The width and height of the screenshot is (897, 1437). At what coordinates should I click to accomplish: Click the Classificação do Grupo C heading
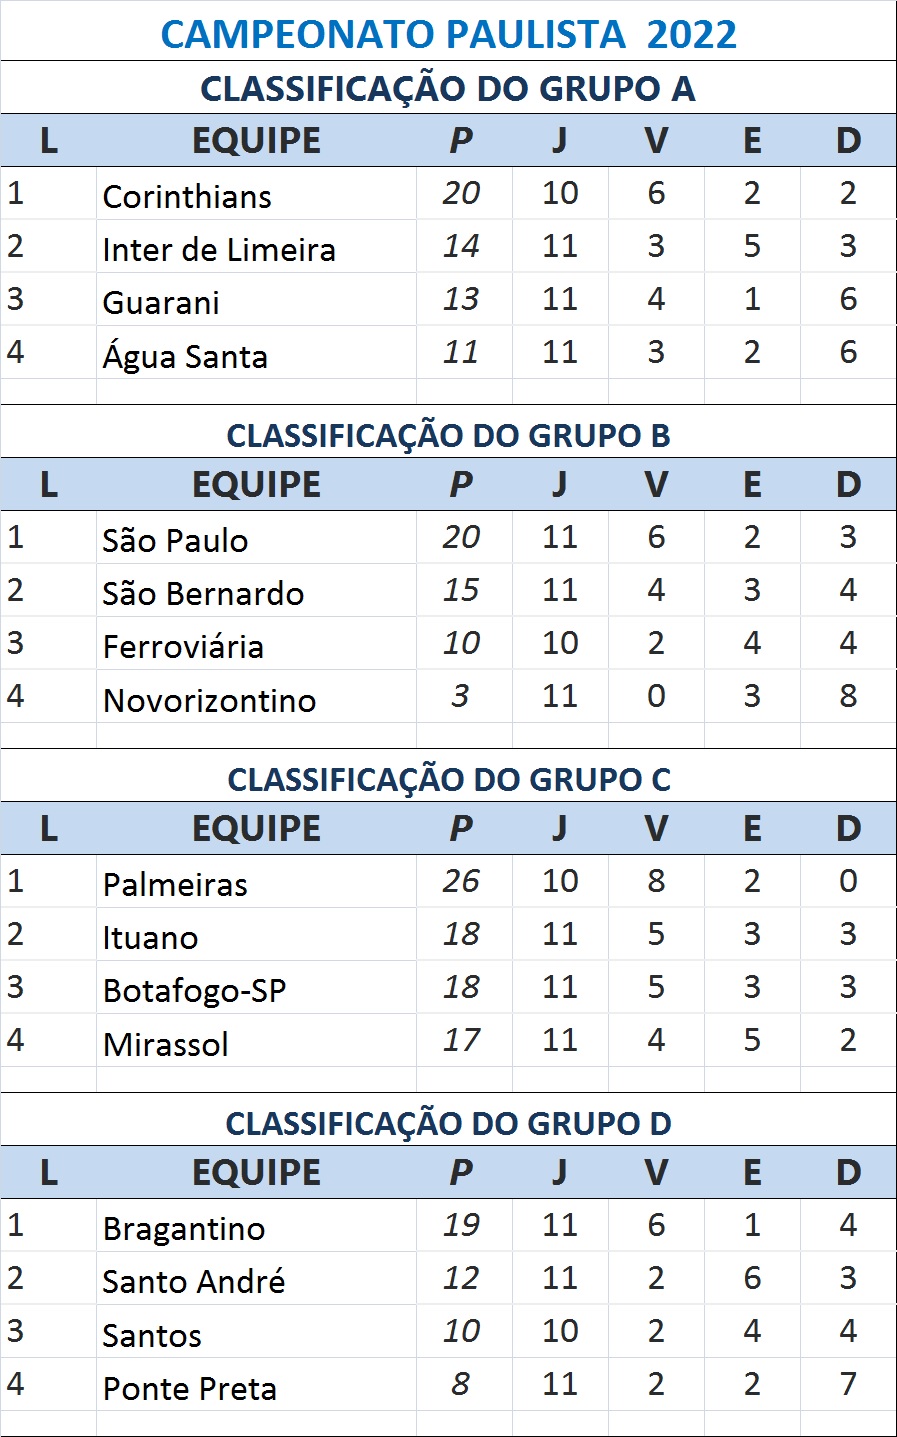(448, 779)
